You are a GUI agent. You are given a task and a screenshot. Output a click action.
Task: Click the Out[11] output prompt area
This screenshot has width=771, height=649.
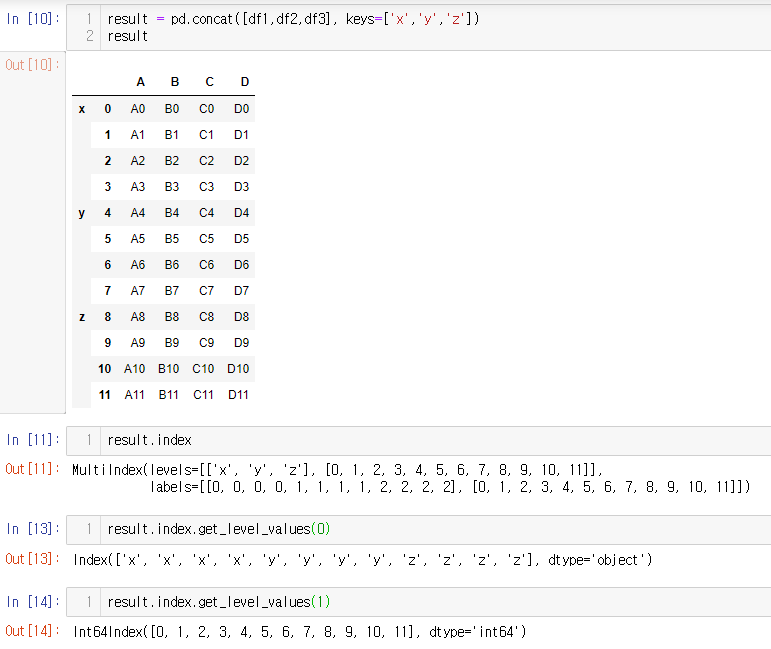coord(32,469)
